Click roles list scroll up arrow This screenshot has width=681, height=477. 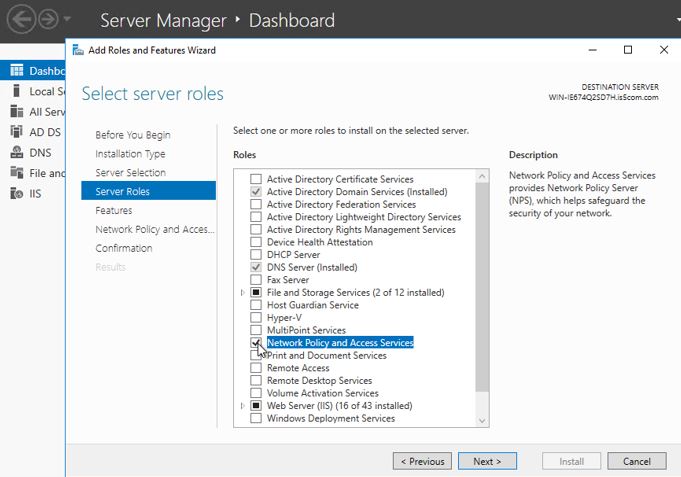(482, 176)
